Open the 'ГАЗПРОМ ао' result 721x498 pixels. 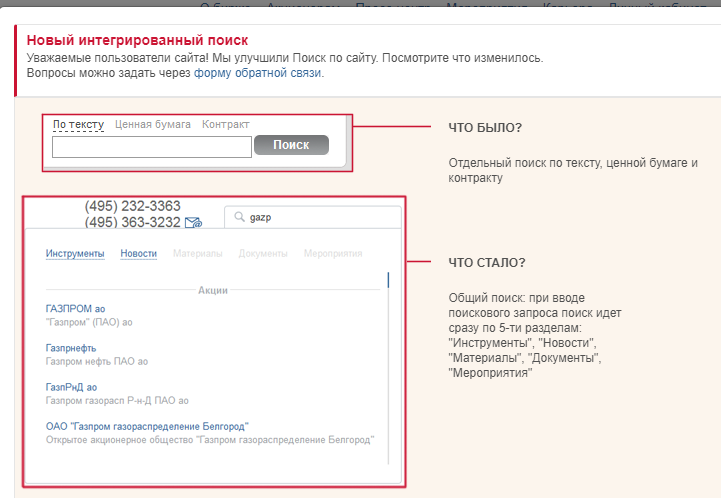(x=75, y=309)
